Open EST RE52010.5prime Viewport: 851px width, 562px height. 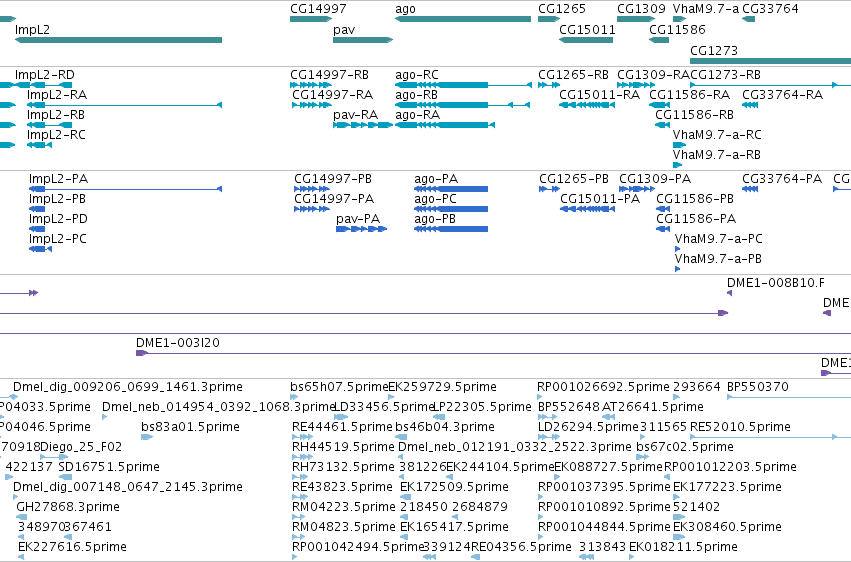[x=740, y=427]
